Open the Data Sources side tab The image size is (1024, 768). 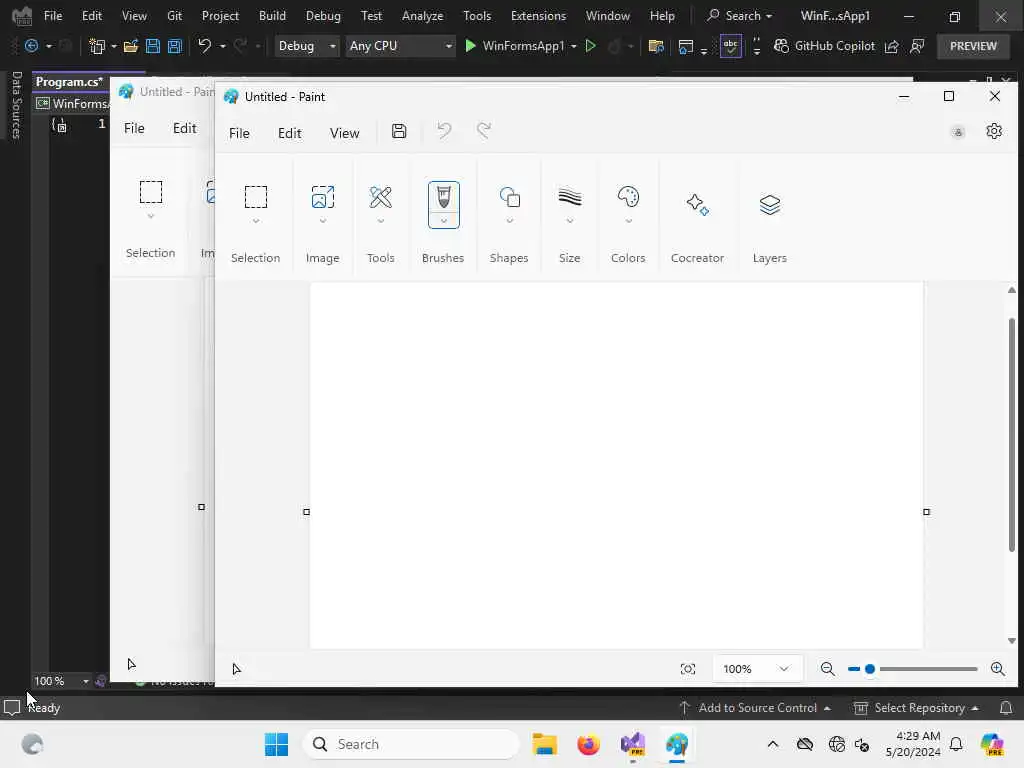click(16, 104)
